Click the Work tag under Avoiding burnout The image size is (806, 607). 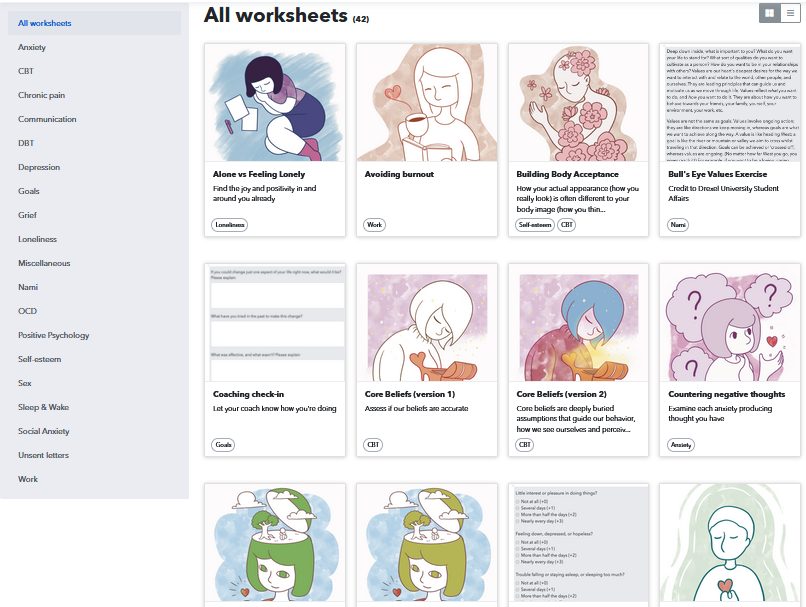(374, 225)
